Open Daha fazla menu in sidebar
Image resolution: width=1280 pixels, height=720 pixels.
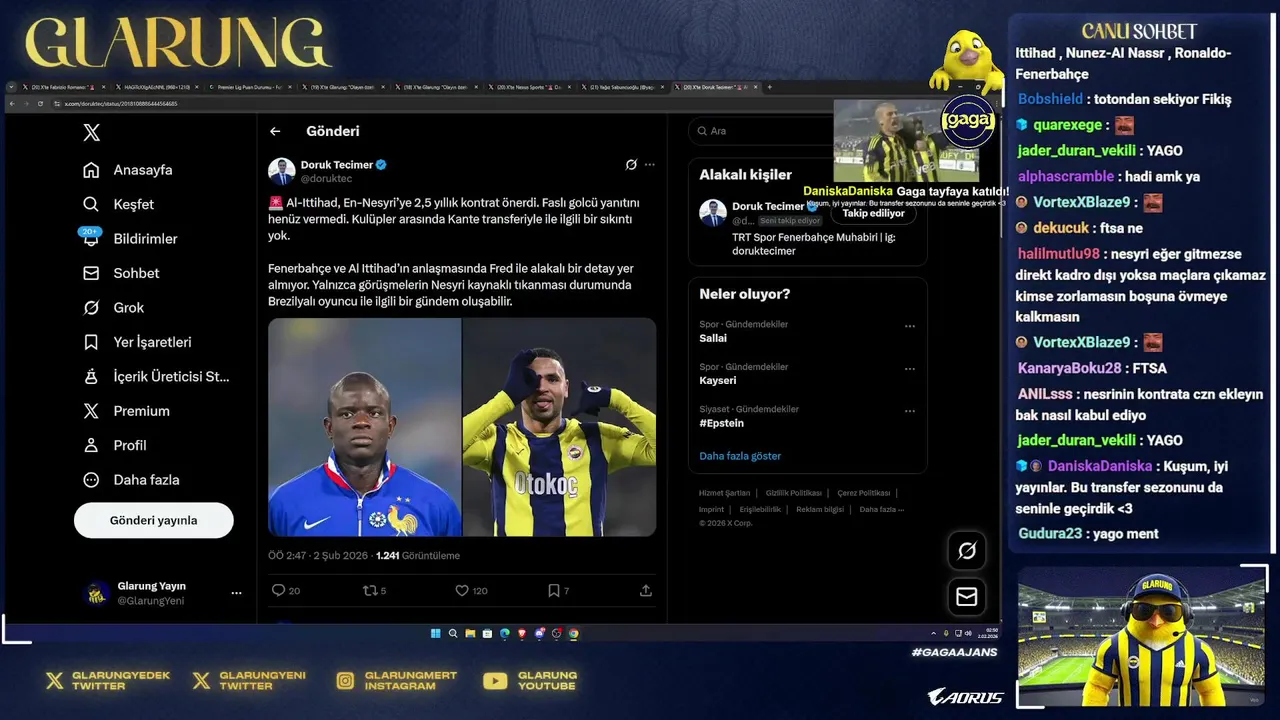click(131, 480)
